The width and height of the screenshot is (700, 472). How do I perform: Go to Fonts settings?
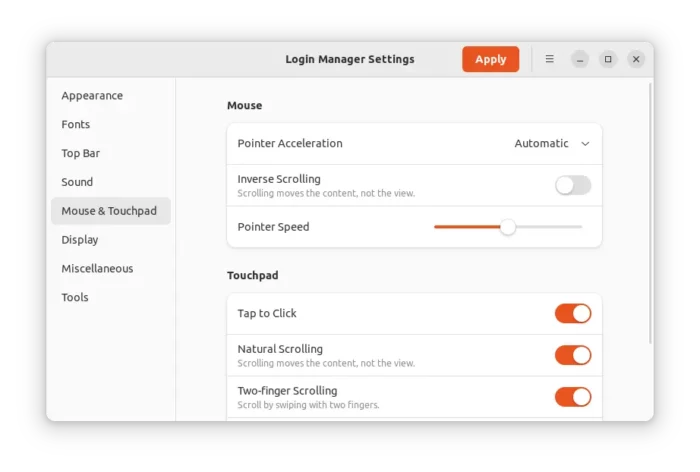111,124
